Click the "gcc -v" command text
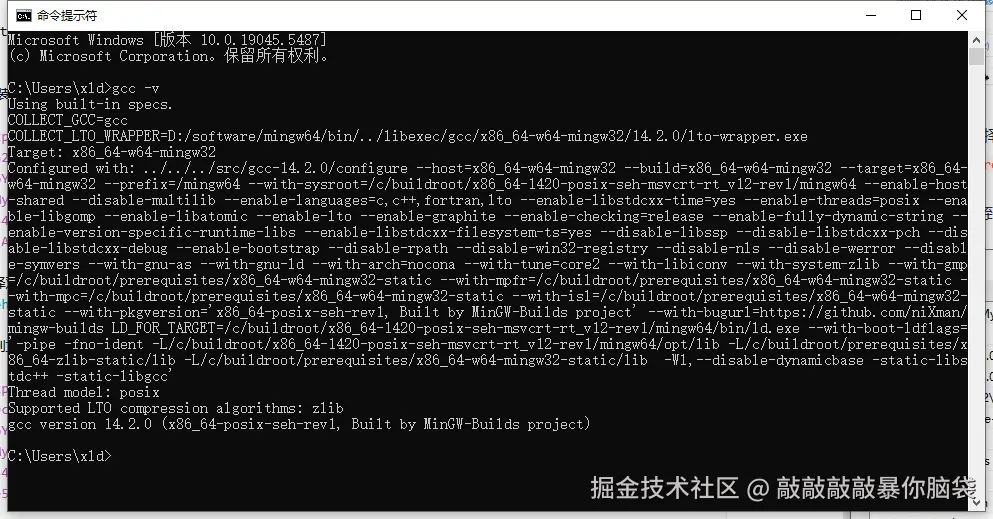 click(136, 88)
